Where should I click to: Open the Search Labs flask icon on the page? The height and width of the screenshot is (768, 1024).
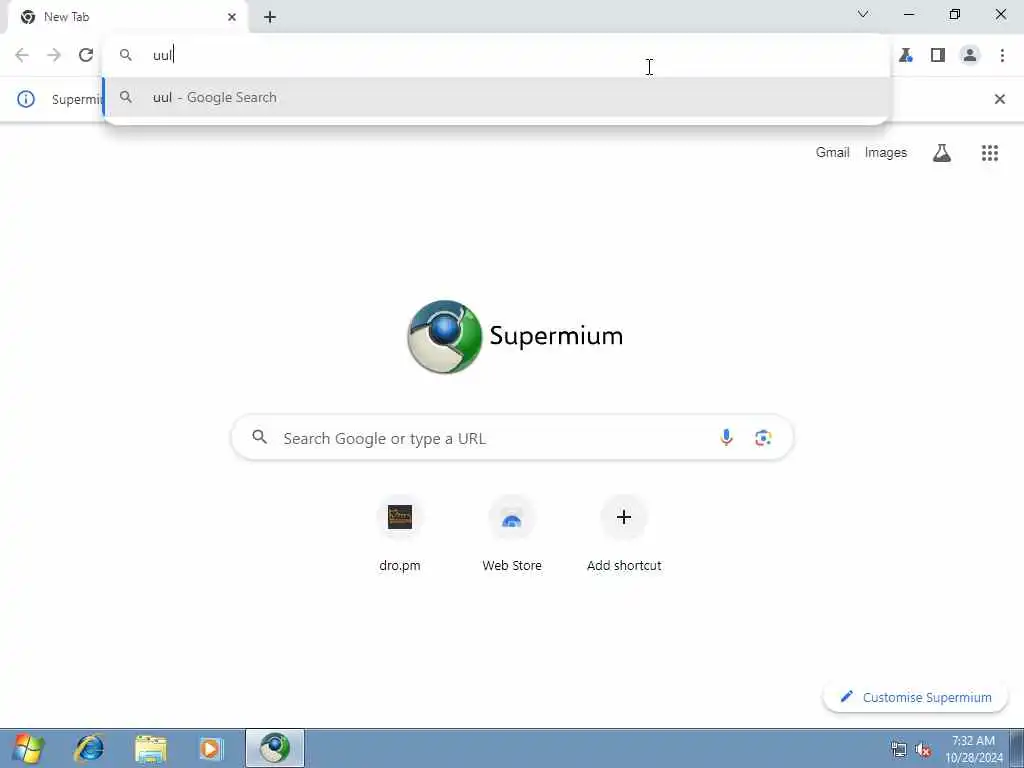pos(942,153)
